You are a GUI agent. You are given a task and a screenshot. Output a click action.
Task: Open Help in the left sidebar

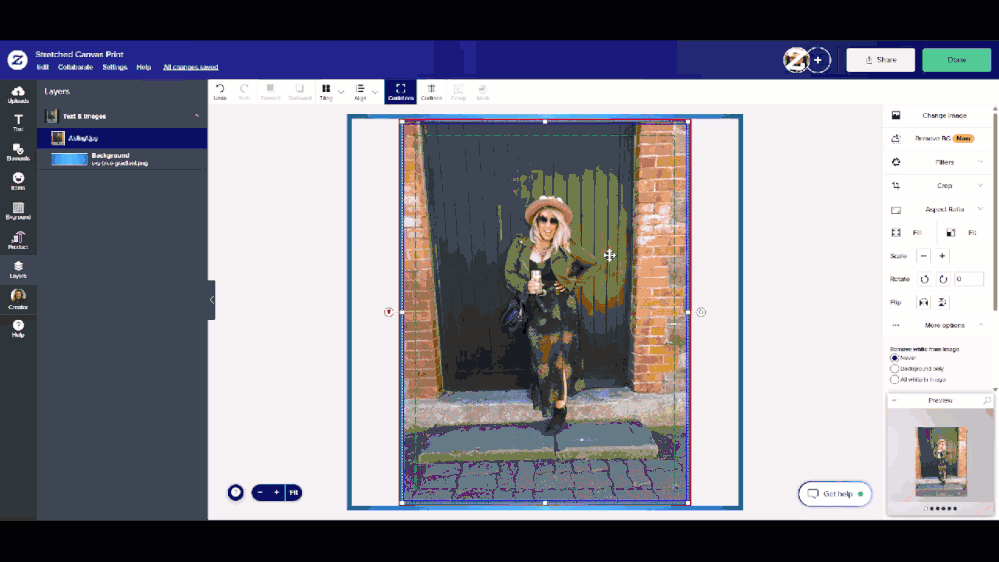coord(18,329)
